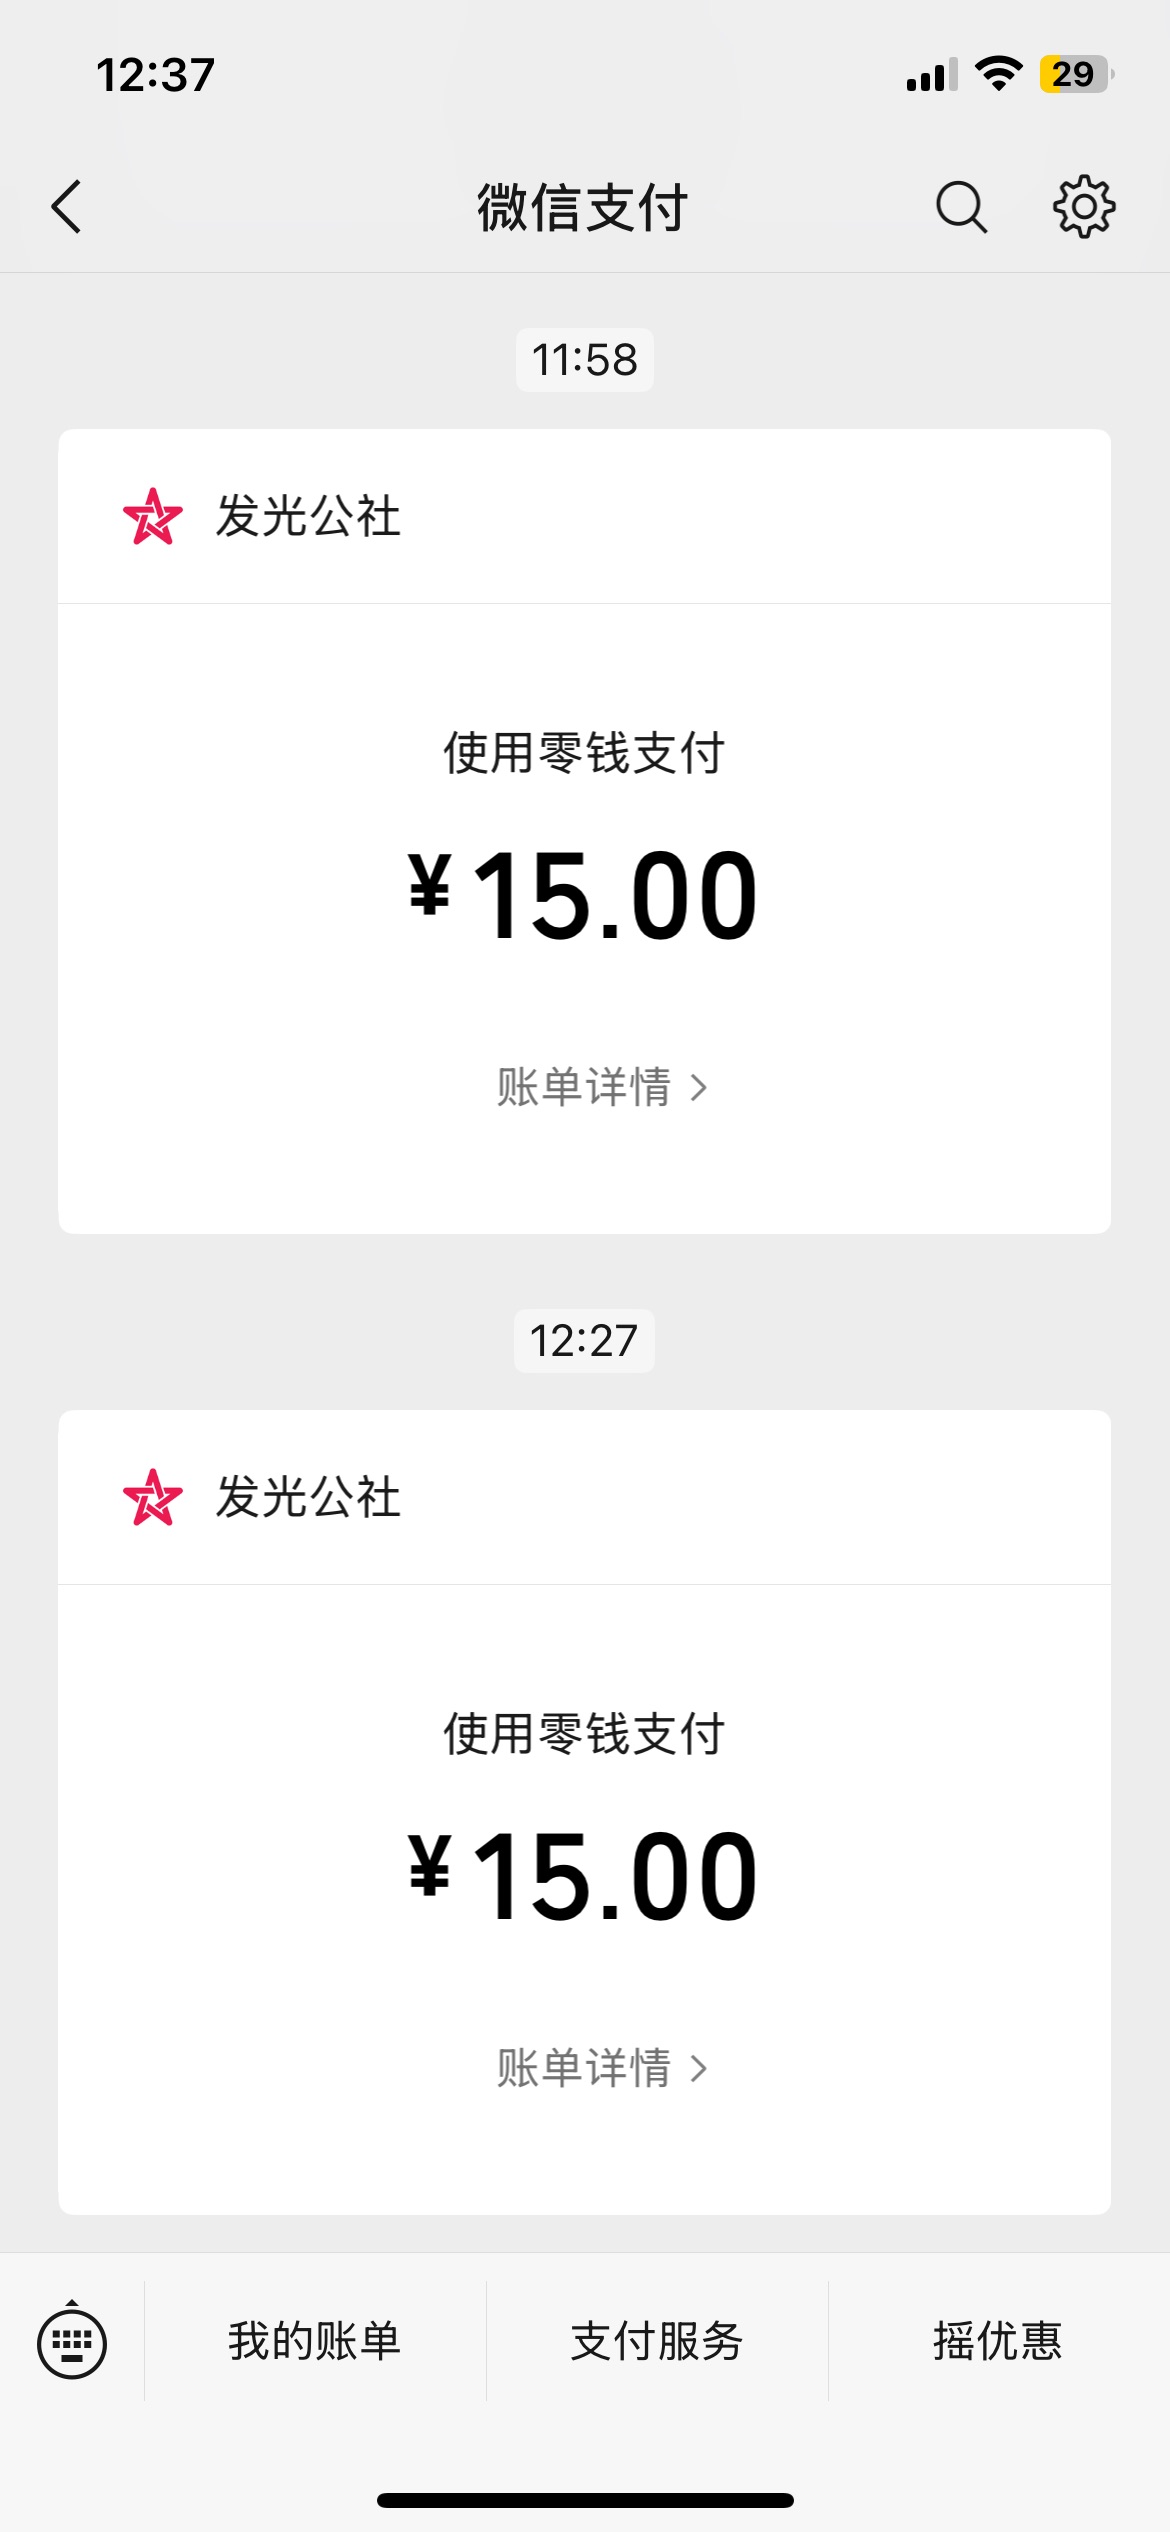1170x2532 pixels.
Task: Expand 账单详情 chevron in the 11:58 card
Action: (699, 1088)
